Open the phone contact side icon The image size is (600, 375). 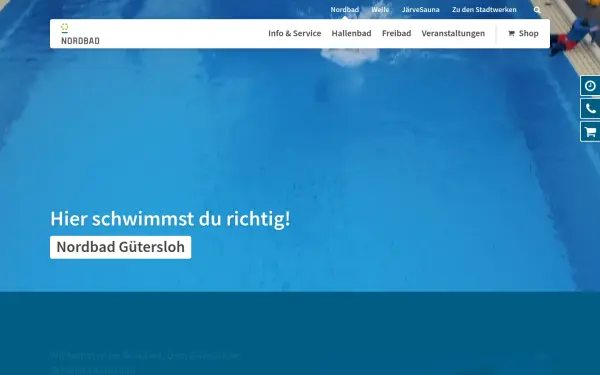tap(590, 109)
